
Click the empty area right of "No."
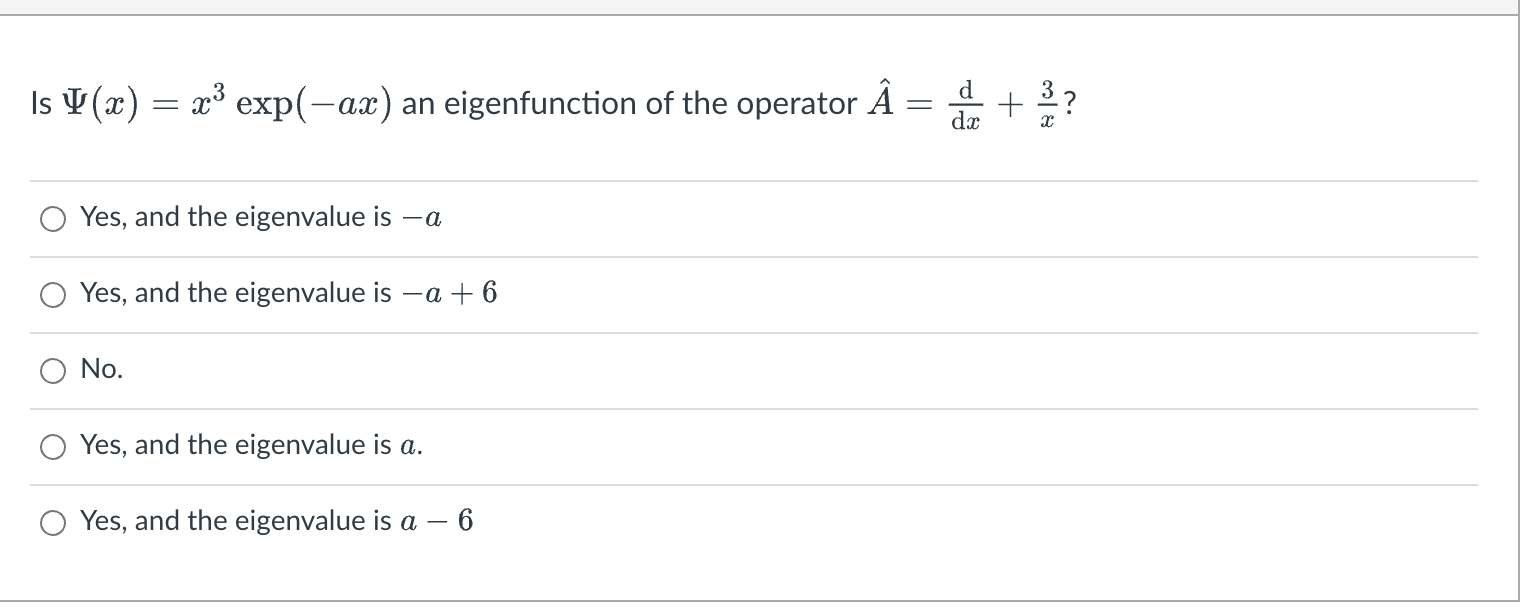[700, 369]
